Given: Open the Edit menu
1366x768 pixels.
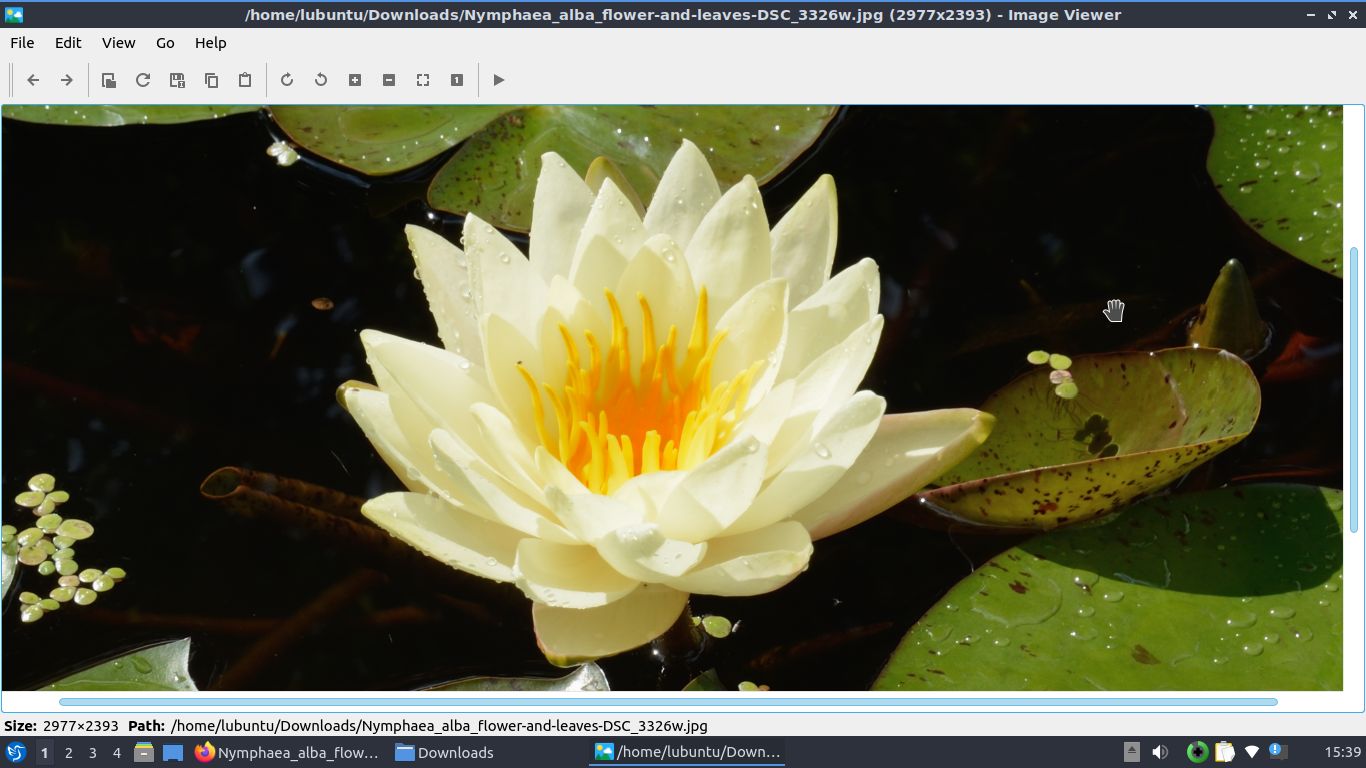Looking at the screenshot, I should coord(68,43).
